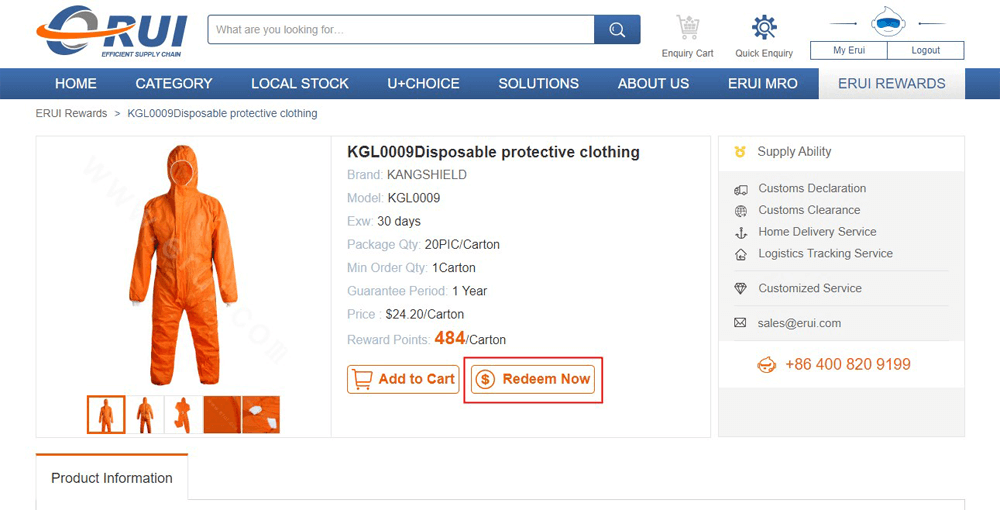The height and width of the screenshot is (510, 1000).
Task: Click the Enquiry Cart label text
Action: tap(688, 54)
